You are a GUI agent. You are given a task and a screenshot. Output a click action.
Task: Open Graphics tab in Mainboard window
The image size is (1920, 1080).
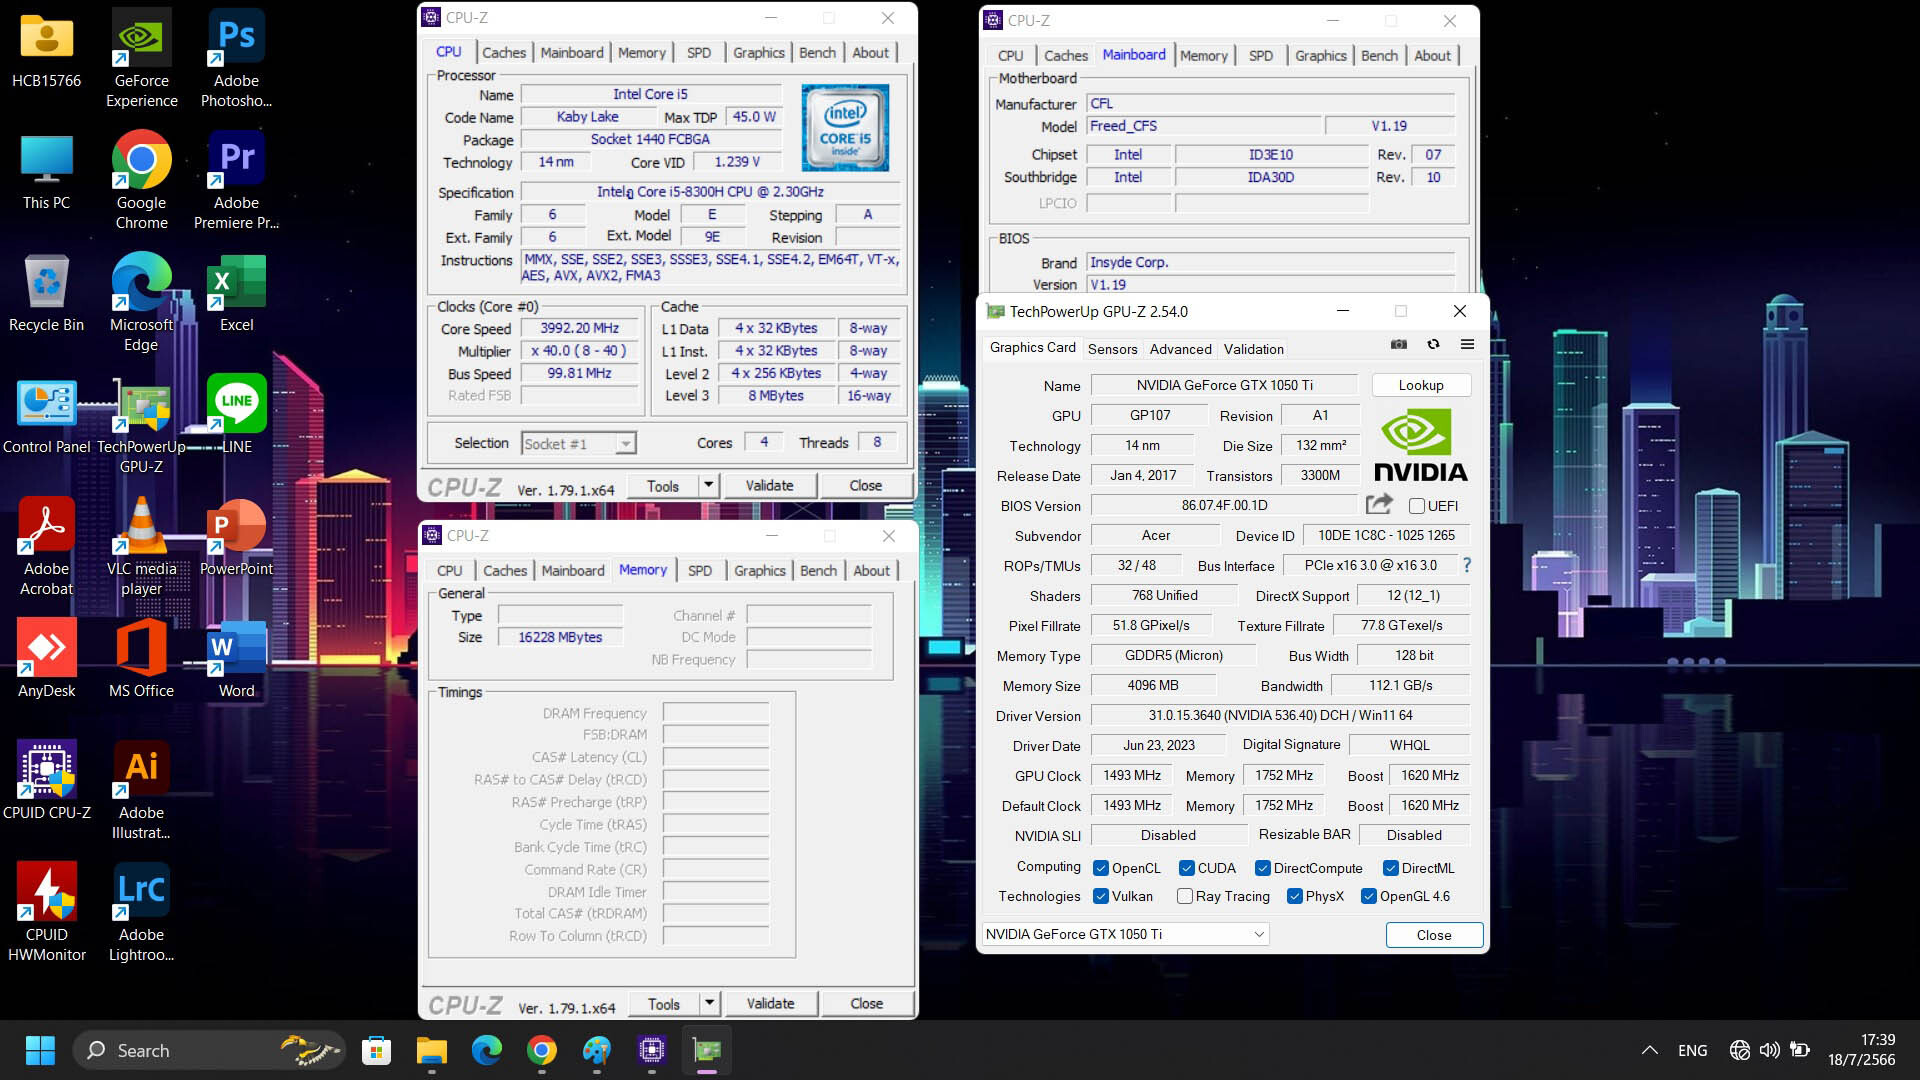[x=1320, y=55]
